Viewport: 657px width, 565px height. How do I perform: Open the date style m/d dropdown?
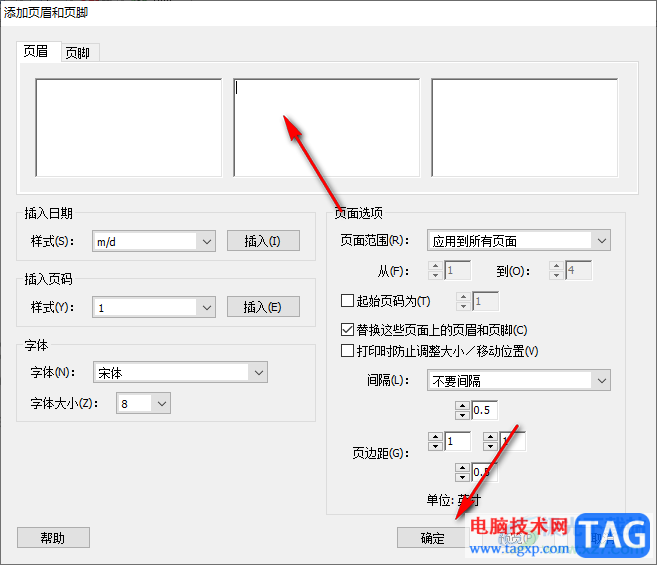point(154,241)
